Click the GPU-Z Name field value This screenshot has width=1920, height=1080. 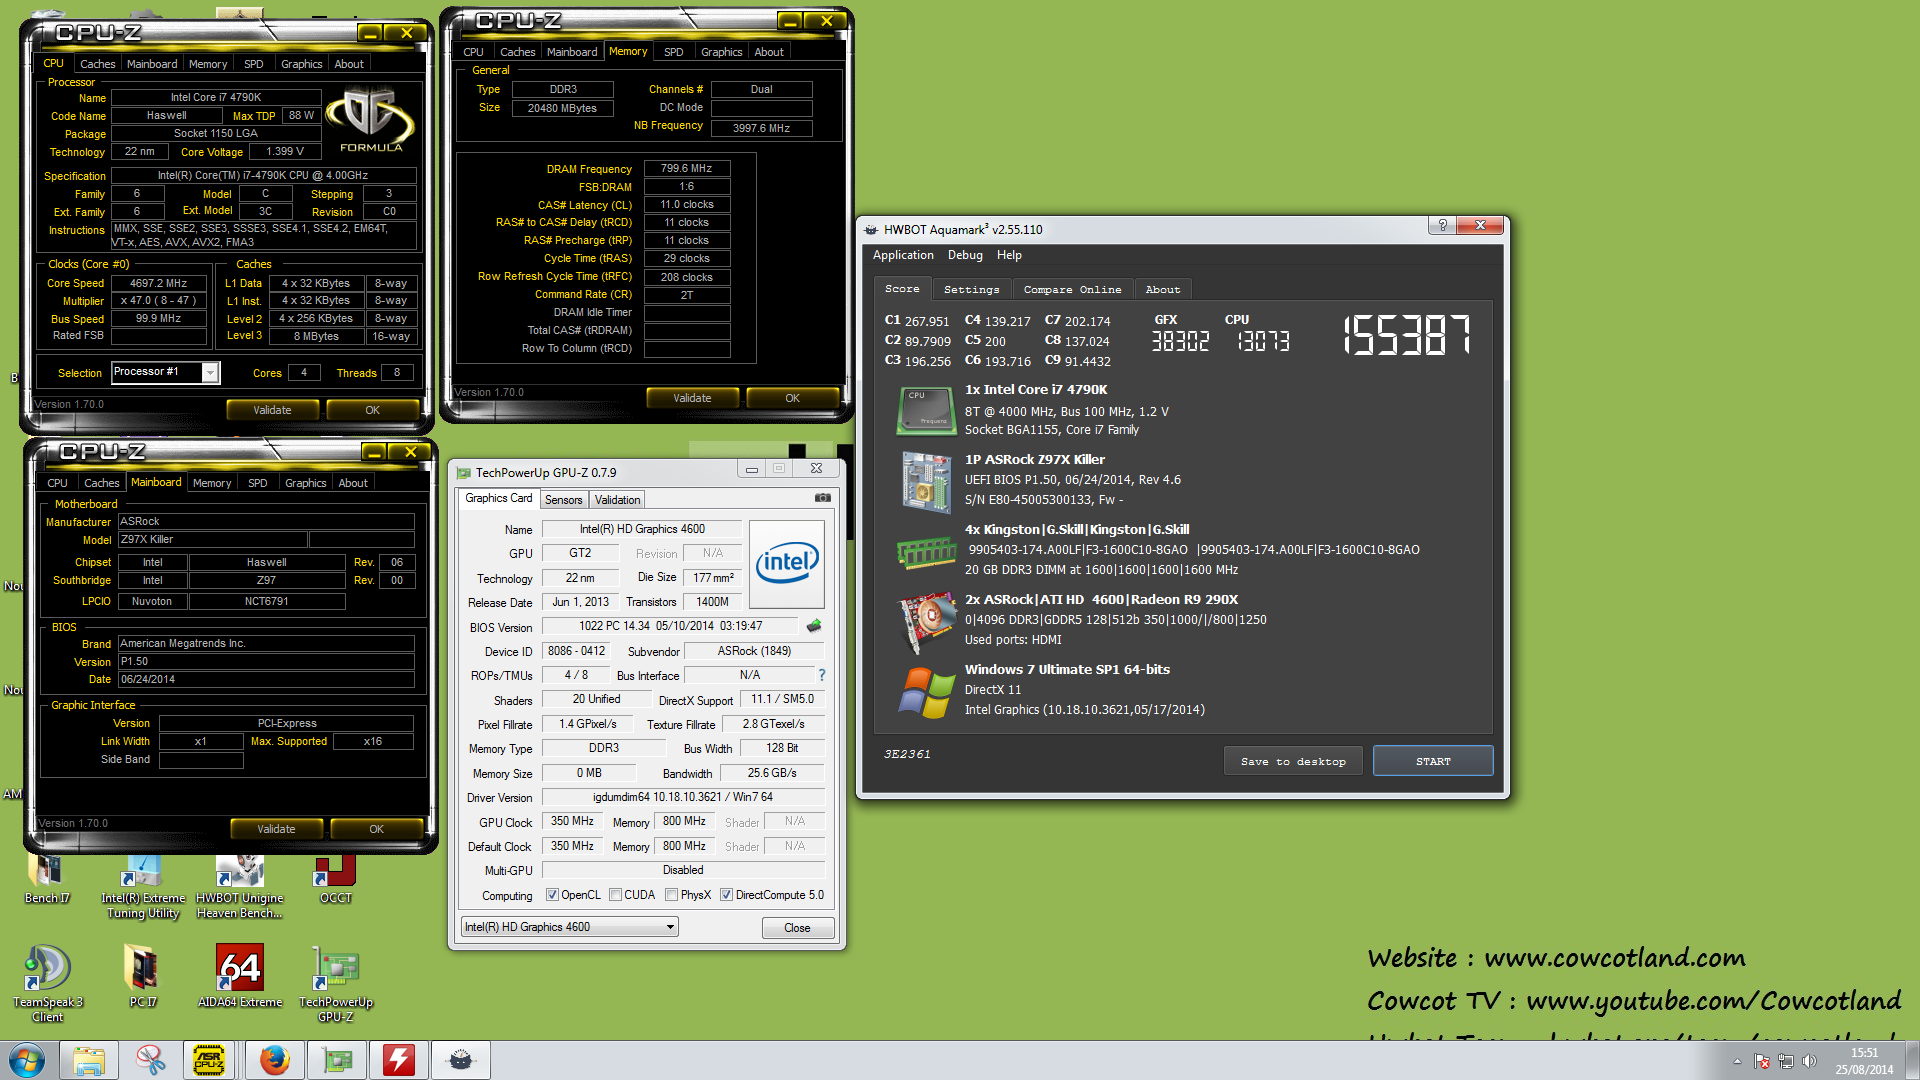coord(642,529)
